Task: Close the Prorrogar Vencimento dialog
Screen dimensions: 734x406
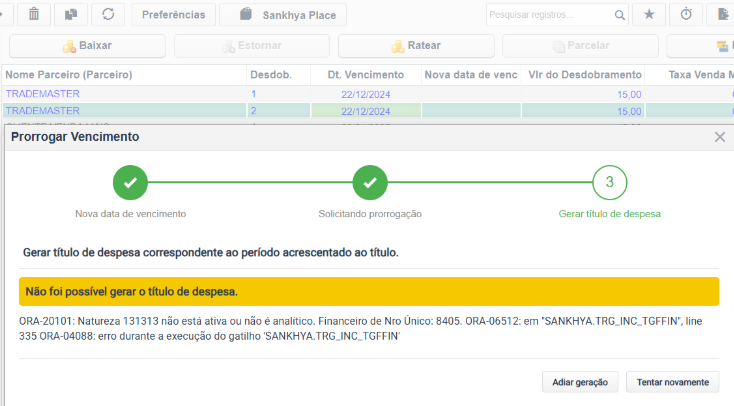Action: point(720,137)
